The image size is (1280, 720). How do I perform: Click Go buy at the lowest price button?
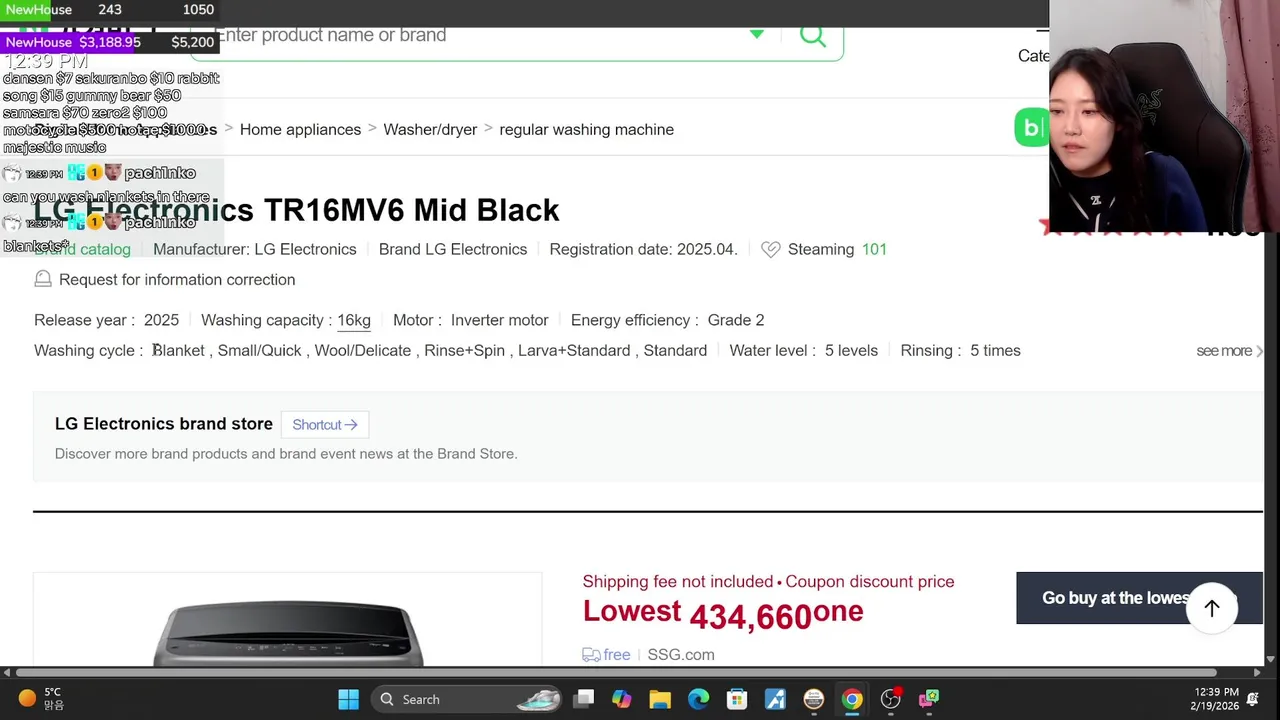tap(1139, 598)
